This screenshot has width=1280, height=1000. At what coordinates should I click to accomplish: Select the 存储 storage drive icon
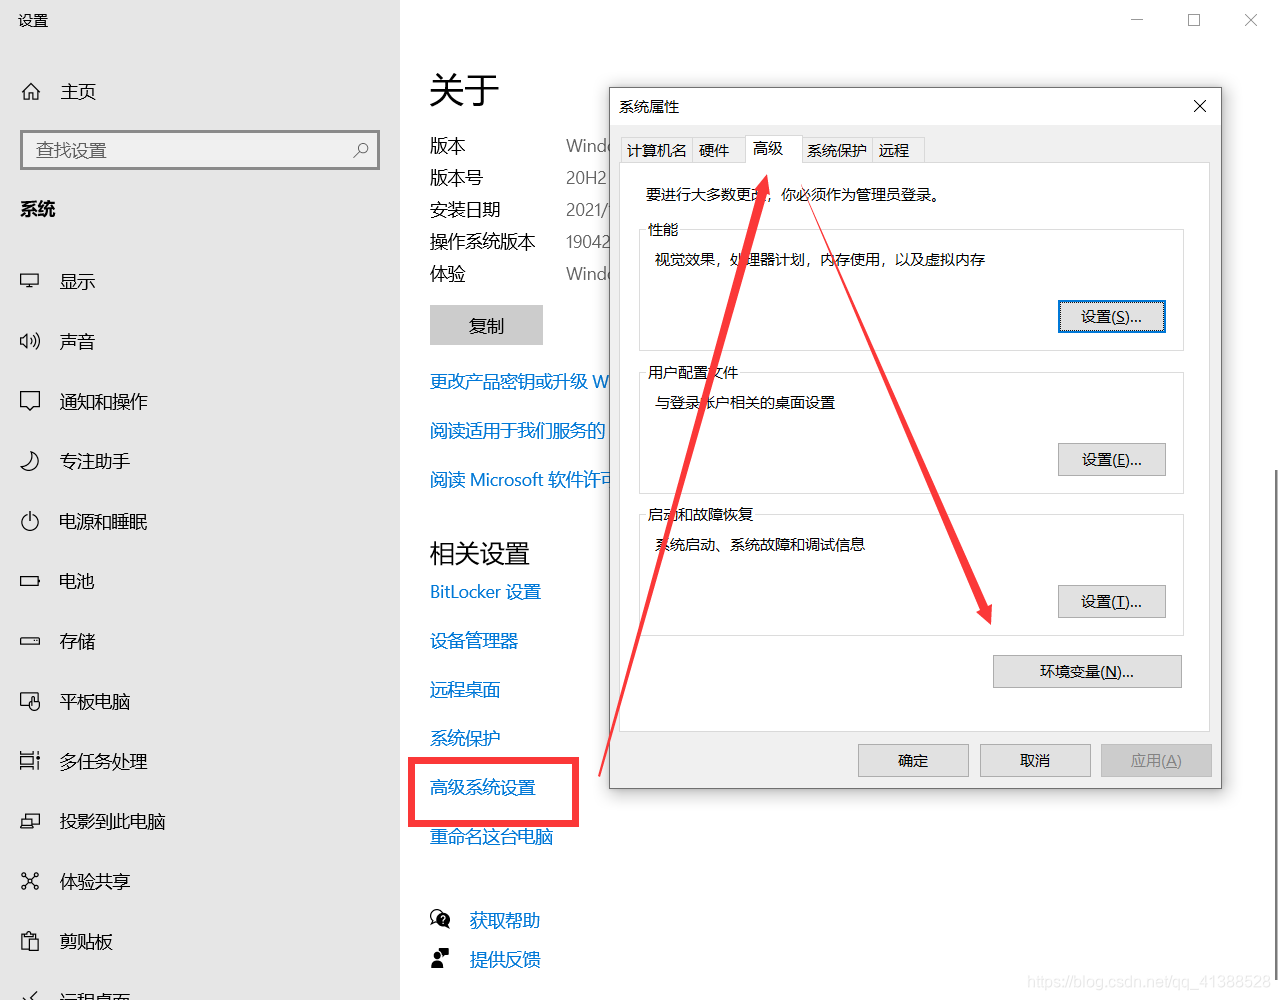[x=30, y=642]
